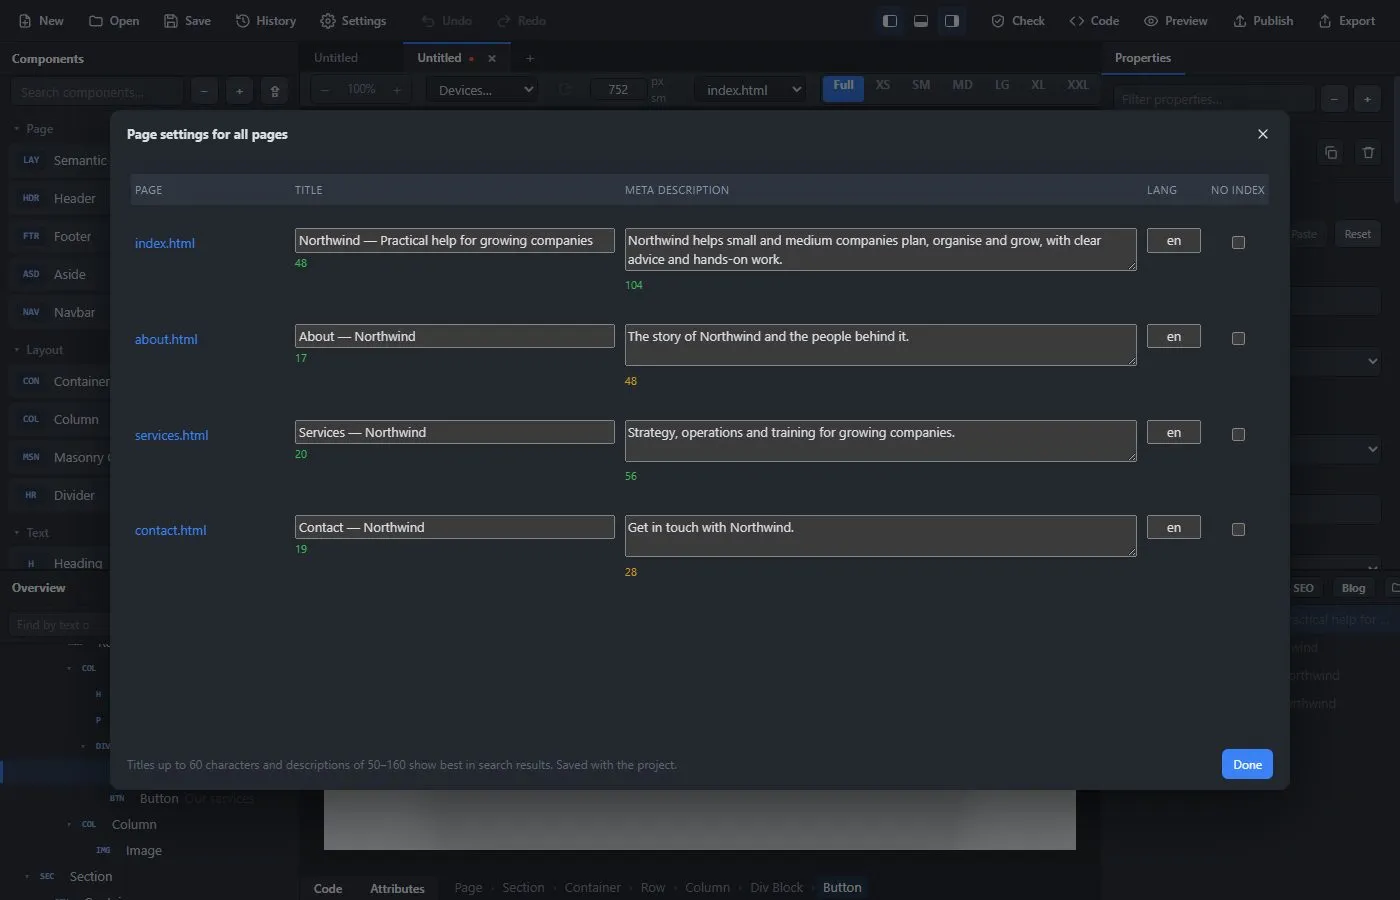Click the Publish icon
Viewport: 1400px width, 900px height.
tap(1240, 21)
